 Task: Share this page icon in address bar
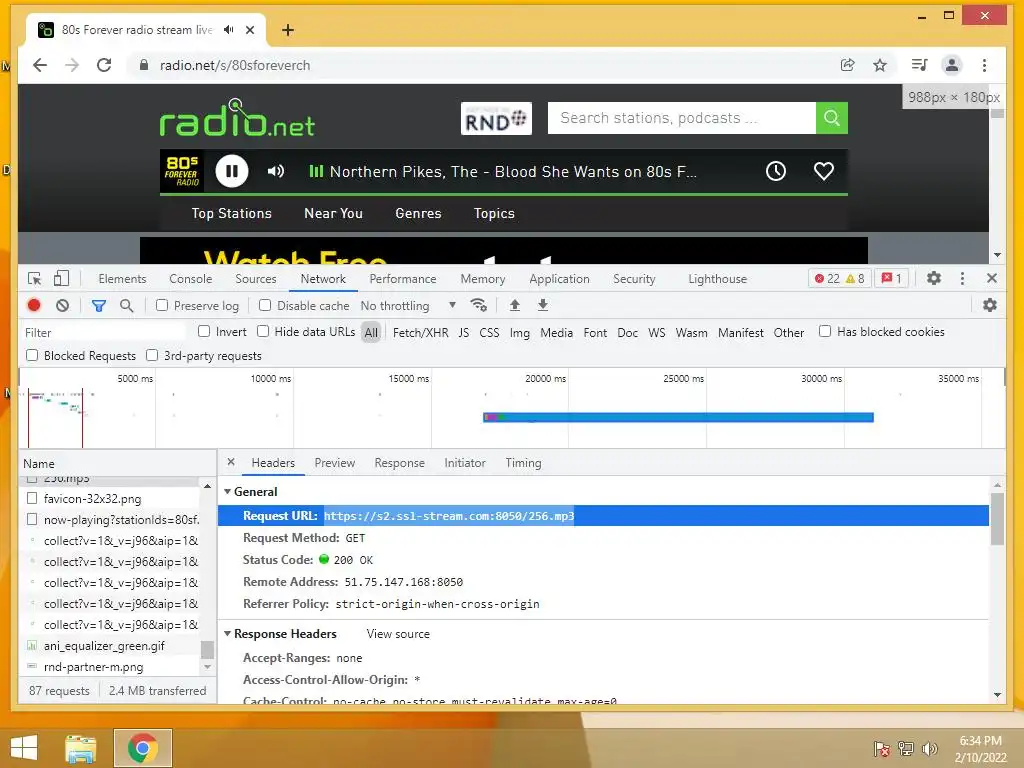(847, 65)
